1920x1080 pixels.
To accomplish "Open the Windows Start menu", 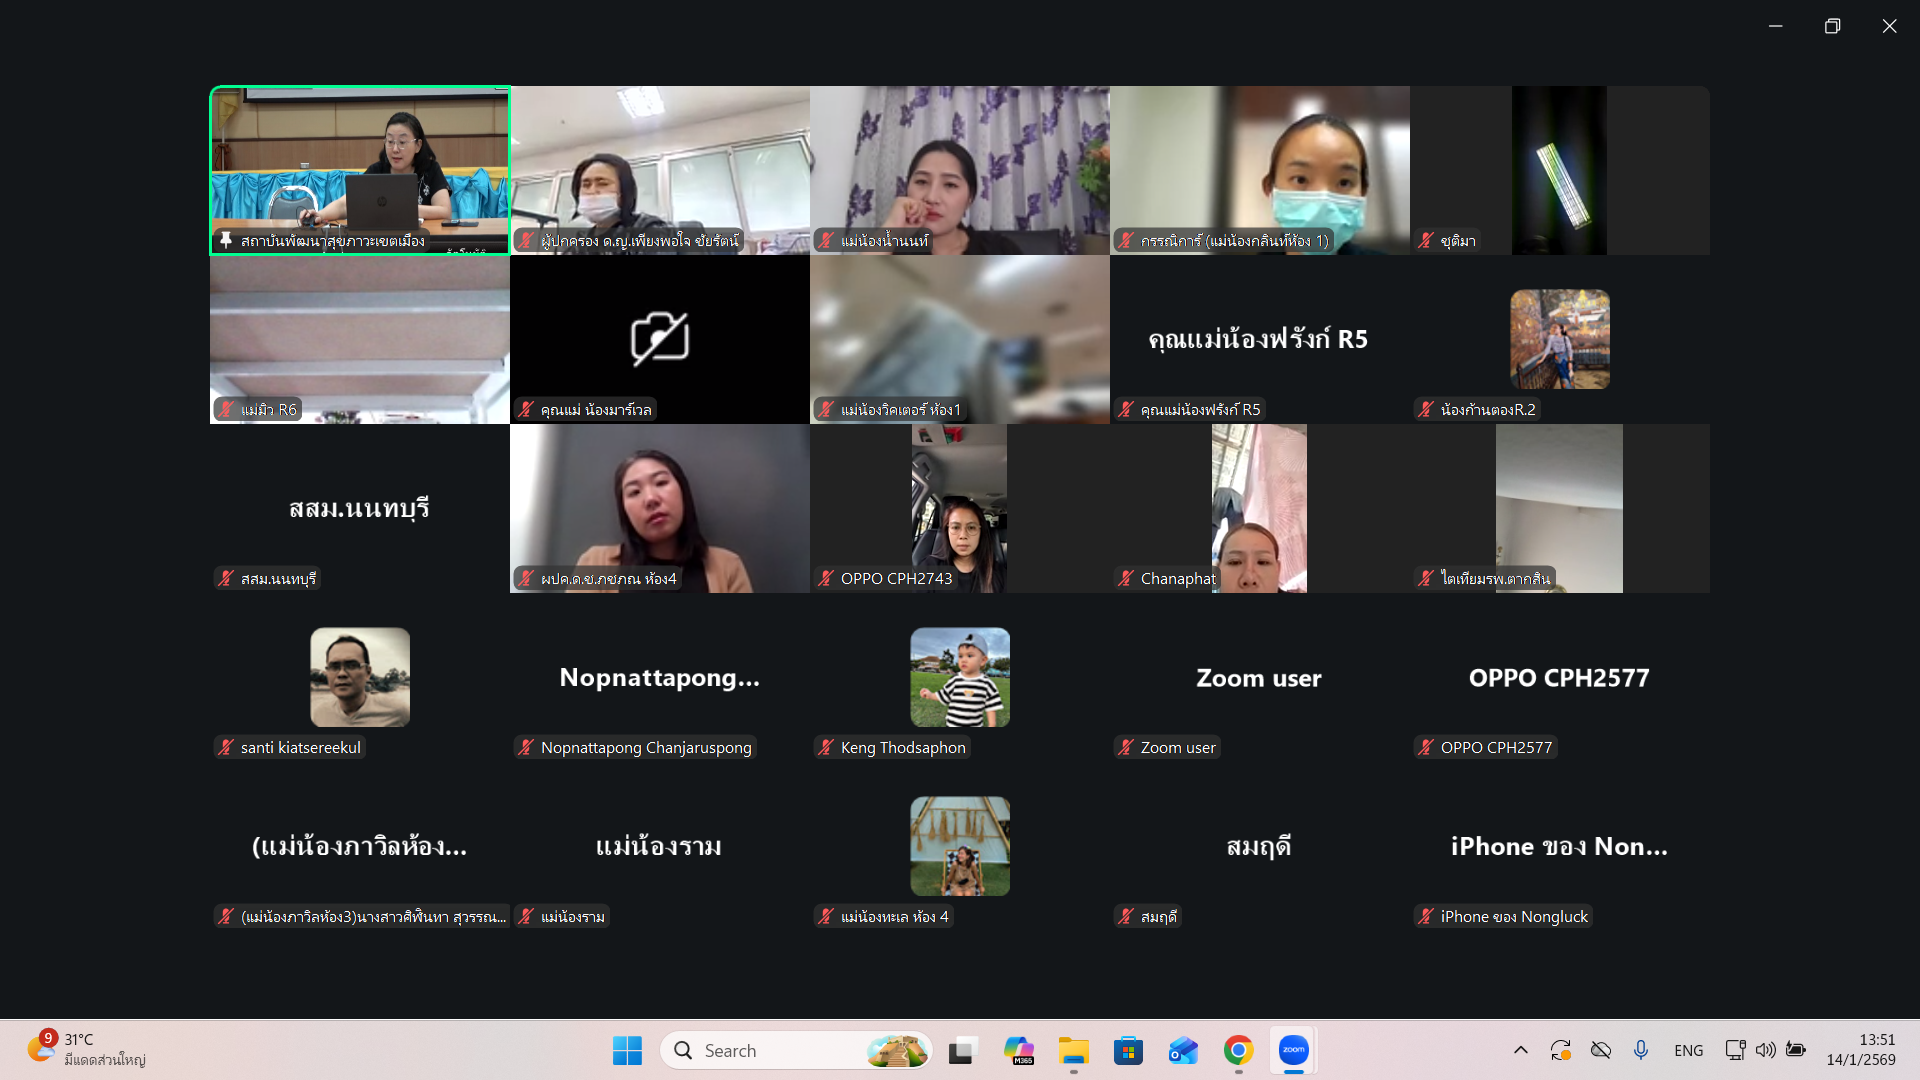I will 627,1050.
